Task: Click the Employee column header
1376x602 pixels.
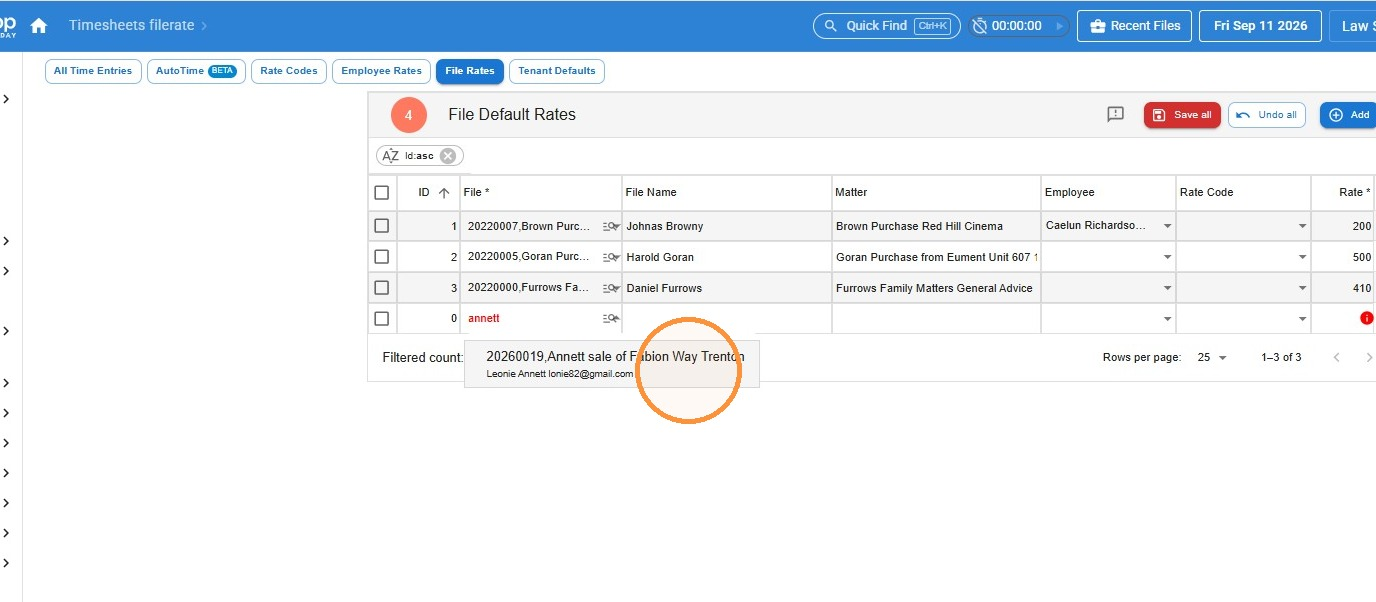Action: click(1108, 192)
